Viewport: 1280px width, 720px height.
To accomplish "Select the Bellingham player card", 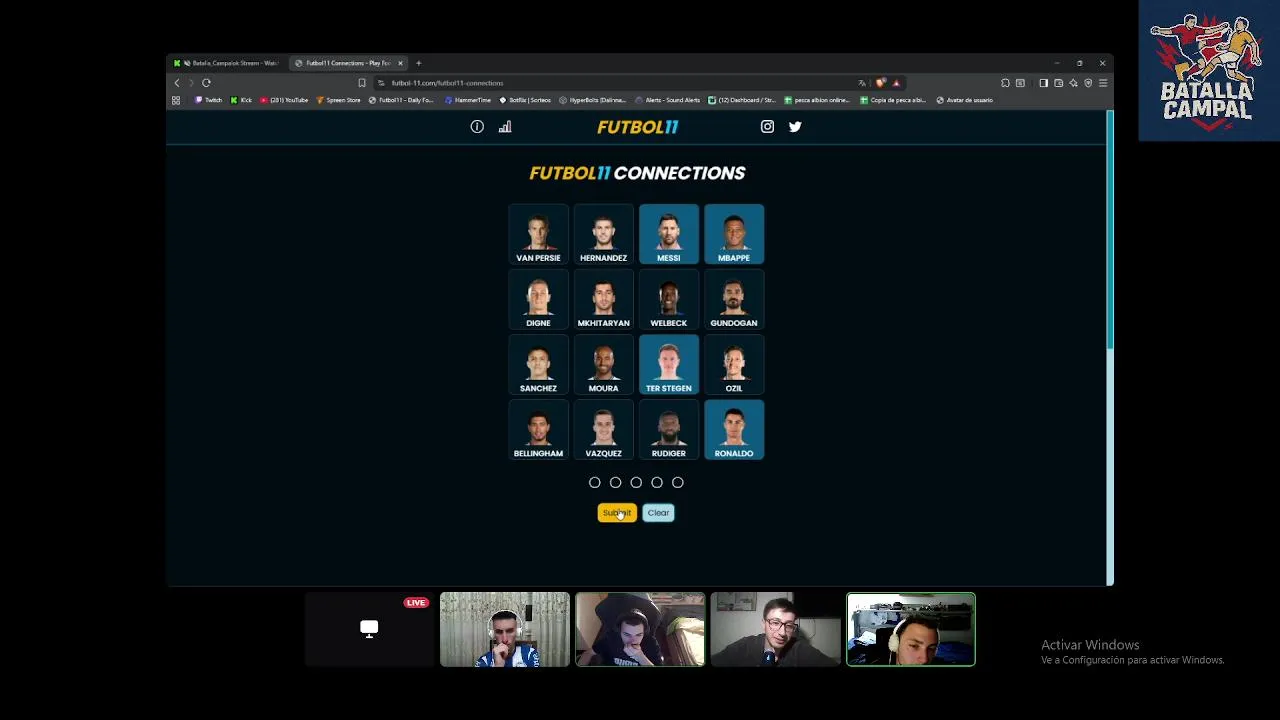I will coord(538,429).
